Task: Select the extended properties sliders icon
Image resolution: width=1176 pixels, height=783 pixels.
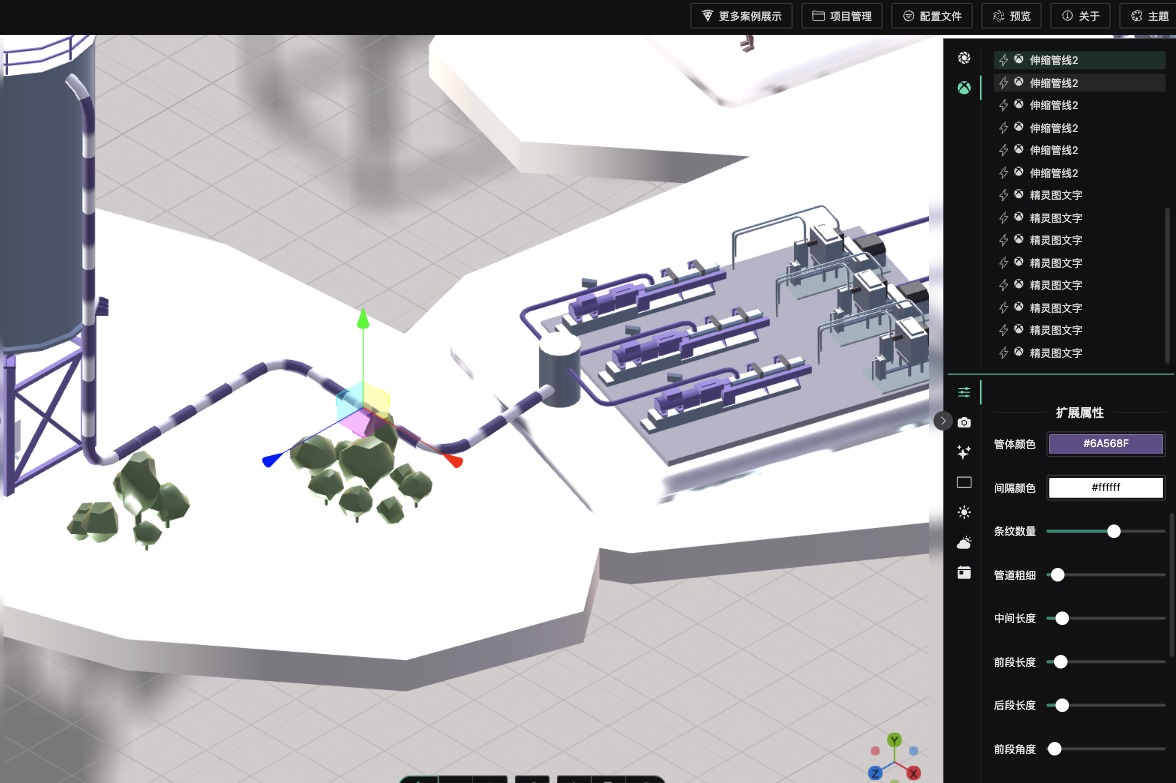Action: coord(964,392)
